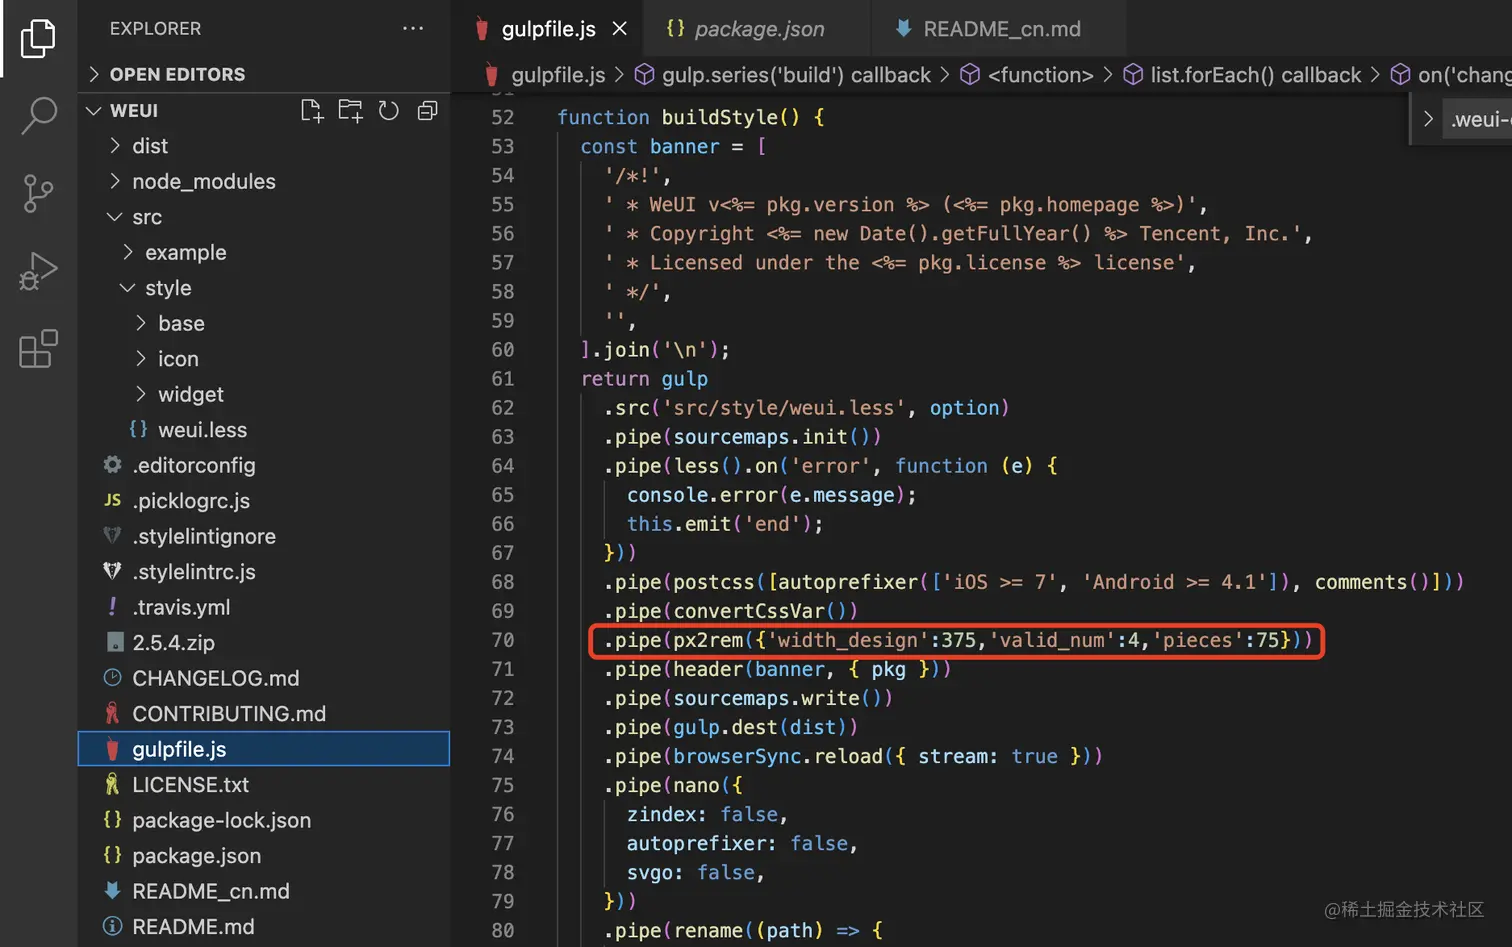Click line number 52 in gutter
1512x947 pixels.
pyautogui.click(x=502, y=117)
